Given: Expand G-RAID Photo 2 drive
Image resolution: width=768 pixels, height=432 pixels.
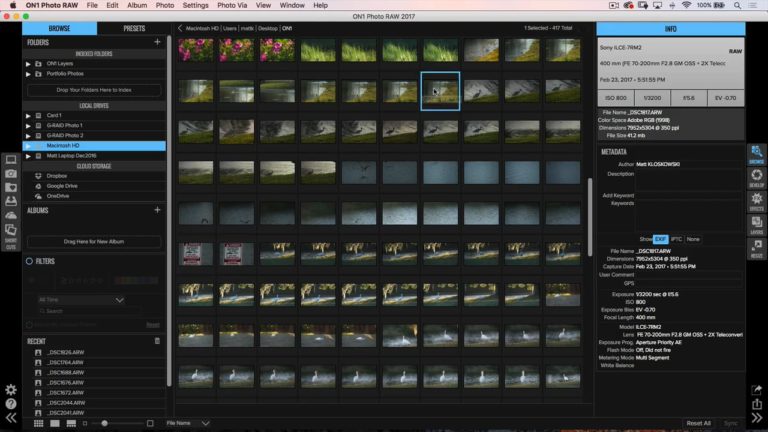Looking at the screenshot, I should [x=28, y=136].
